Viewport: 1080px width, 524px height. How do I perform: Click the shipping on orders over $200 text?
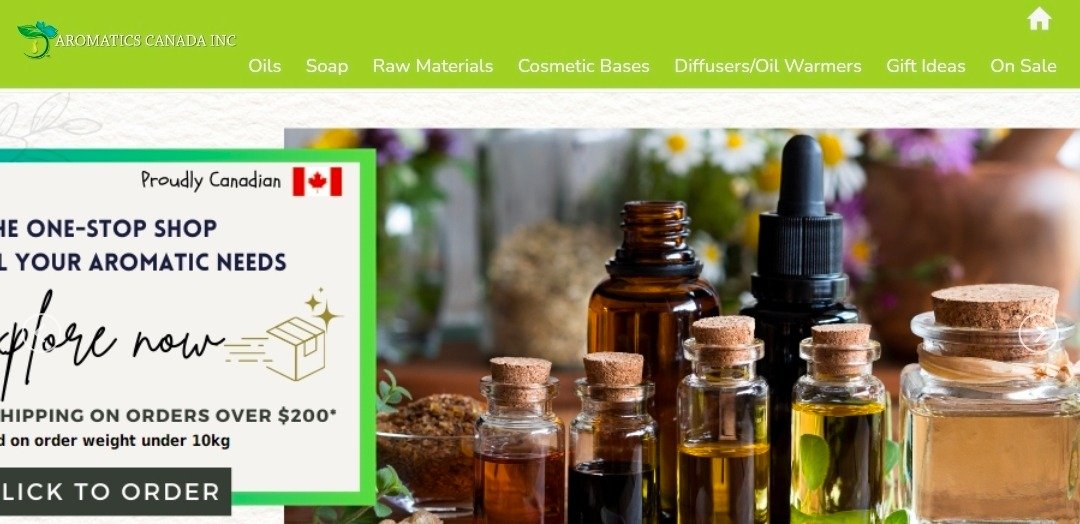[x=168, y=416]
